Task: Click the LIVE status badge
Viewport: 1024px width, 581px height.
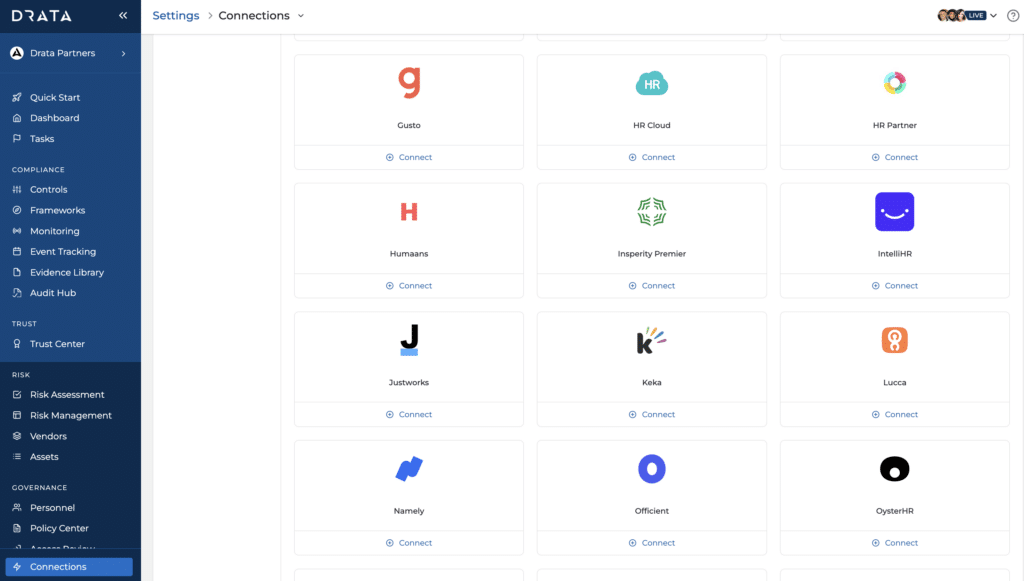Action: pyautogui.click(x=976, y=16)
